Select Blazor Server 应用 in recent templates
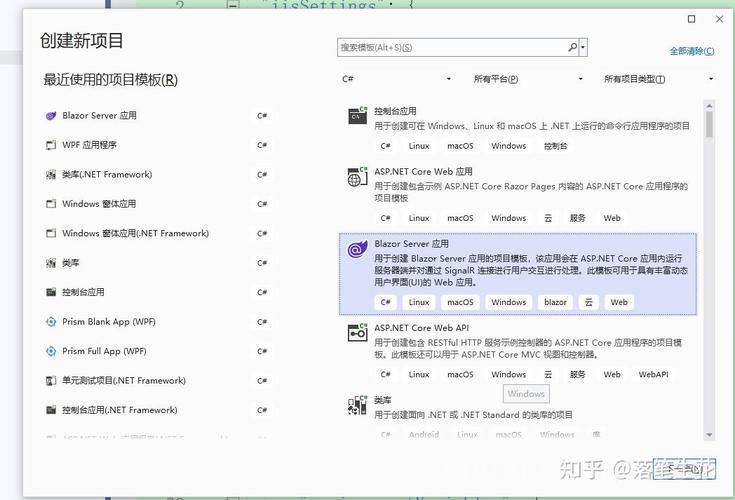735x500 pixels. point(99,116)
